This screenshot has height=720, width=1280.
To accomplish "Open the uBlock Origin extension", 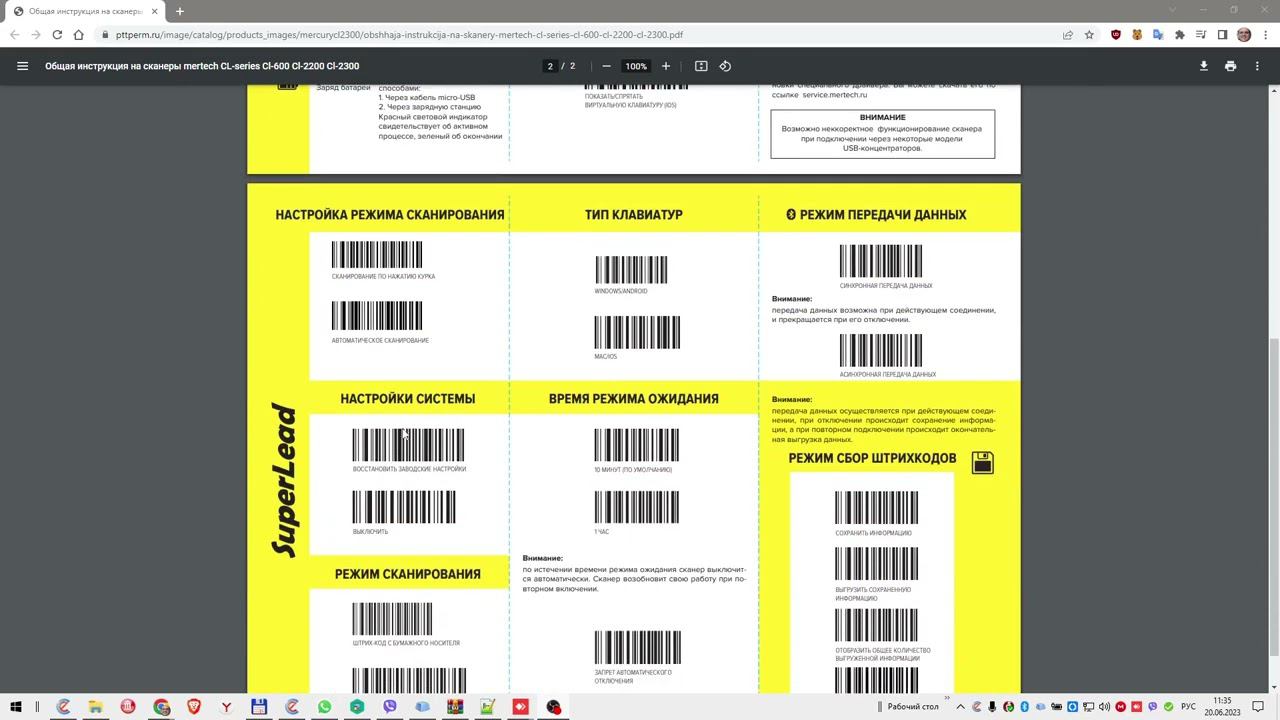I will (1116, 34).
